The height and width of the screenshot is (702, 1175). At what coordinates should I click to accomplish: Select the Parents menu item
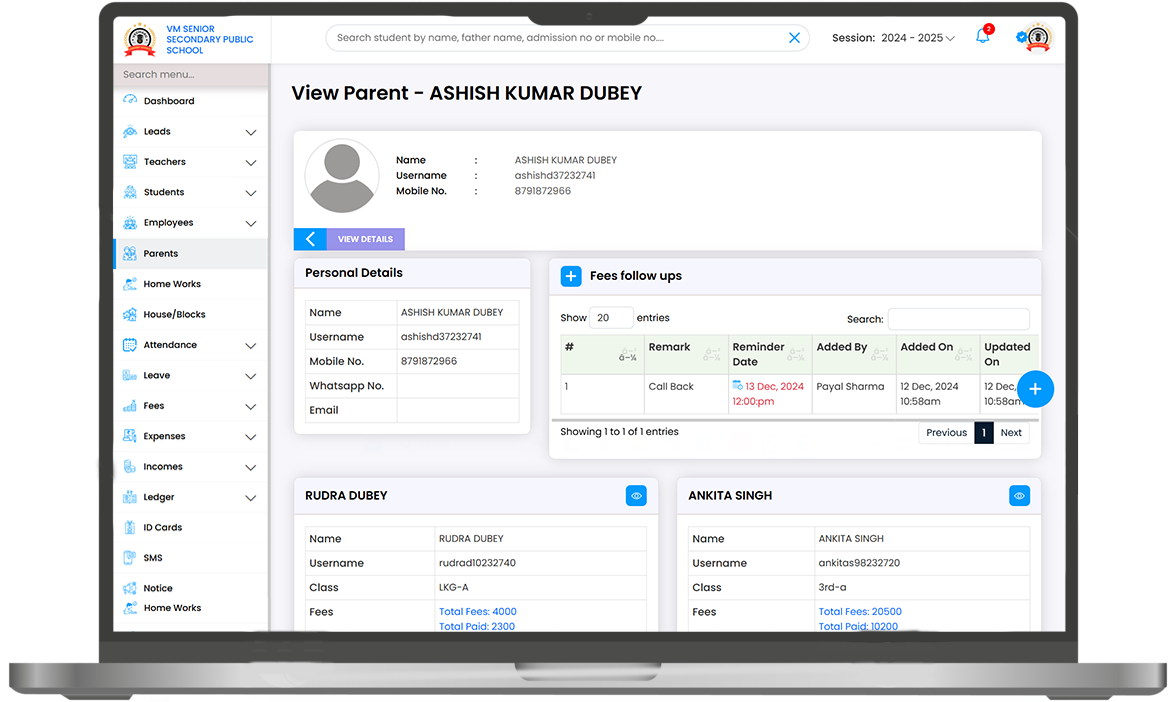tap(162, 253)
